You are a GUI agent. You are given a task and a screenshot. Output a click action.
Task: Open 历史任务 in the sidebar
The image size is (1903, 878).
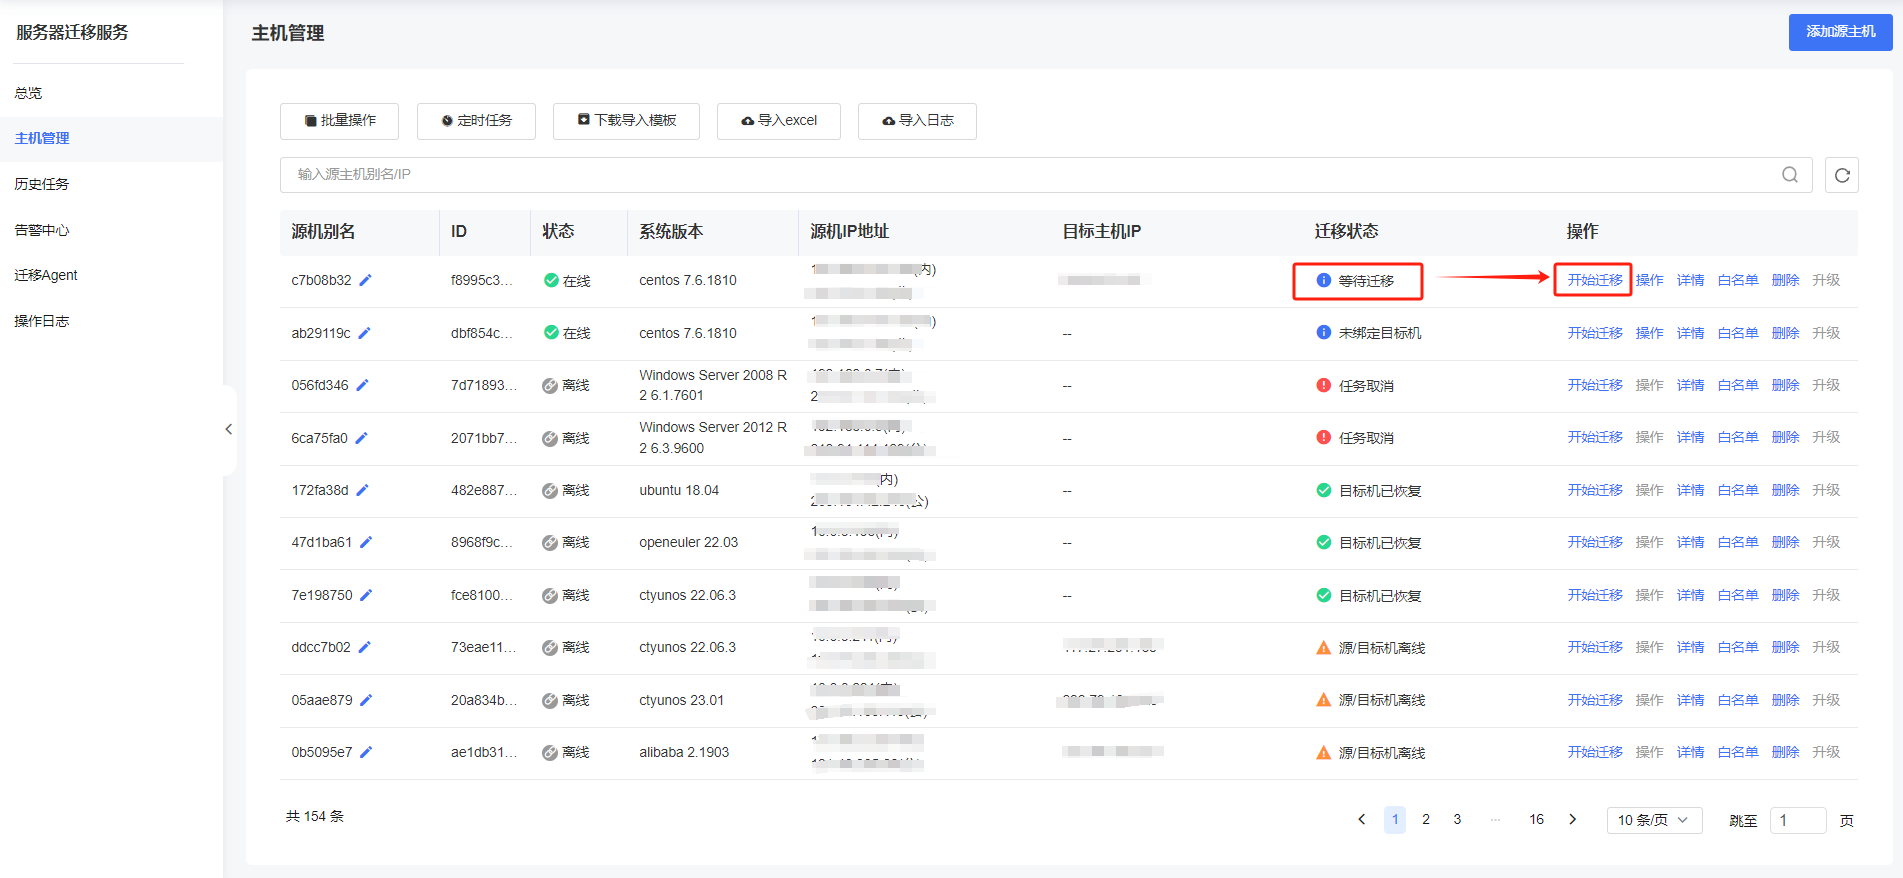pyautogui.click(x=42, y=184)
